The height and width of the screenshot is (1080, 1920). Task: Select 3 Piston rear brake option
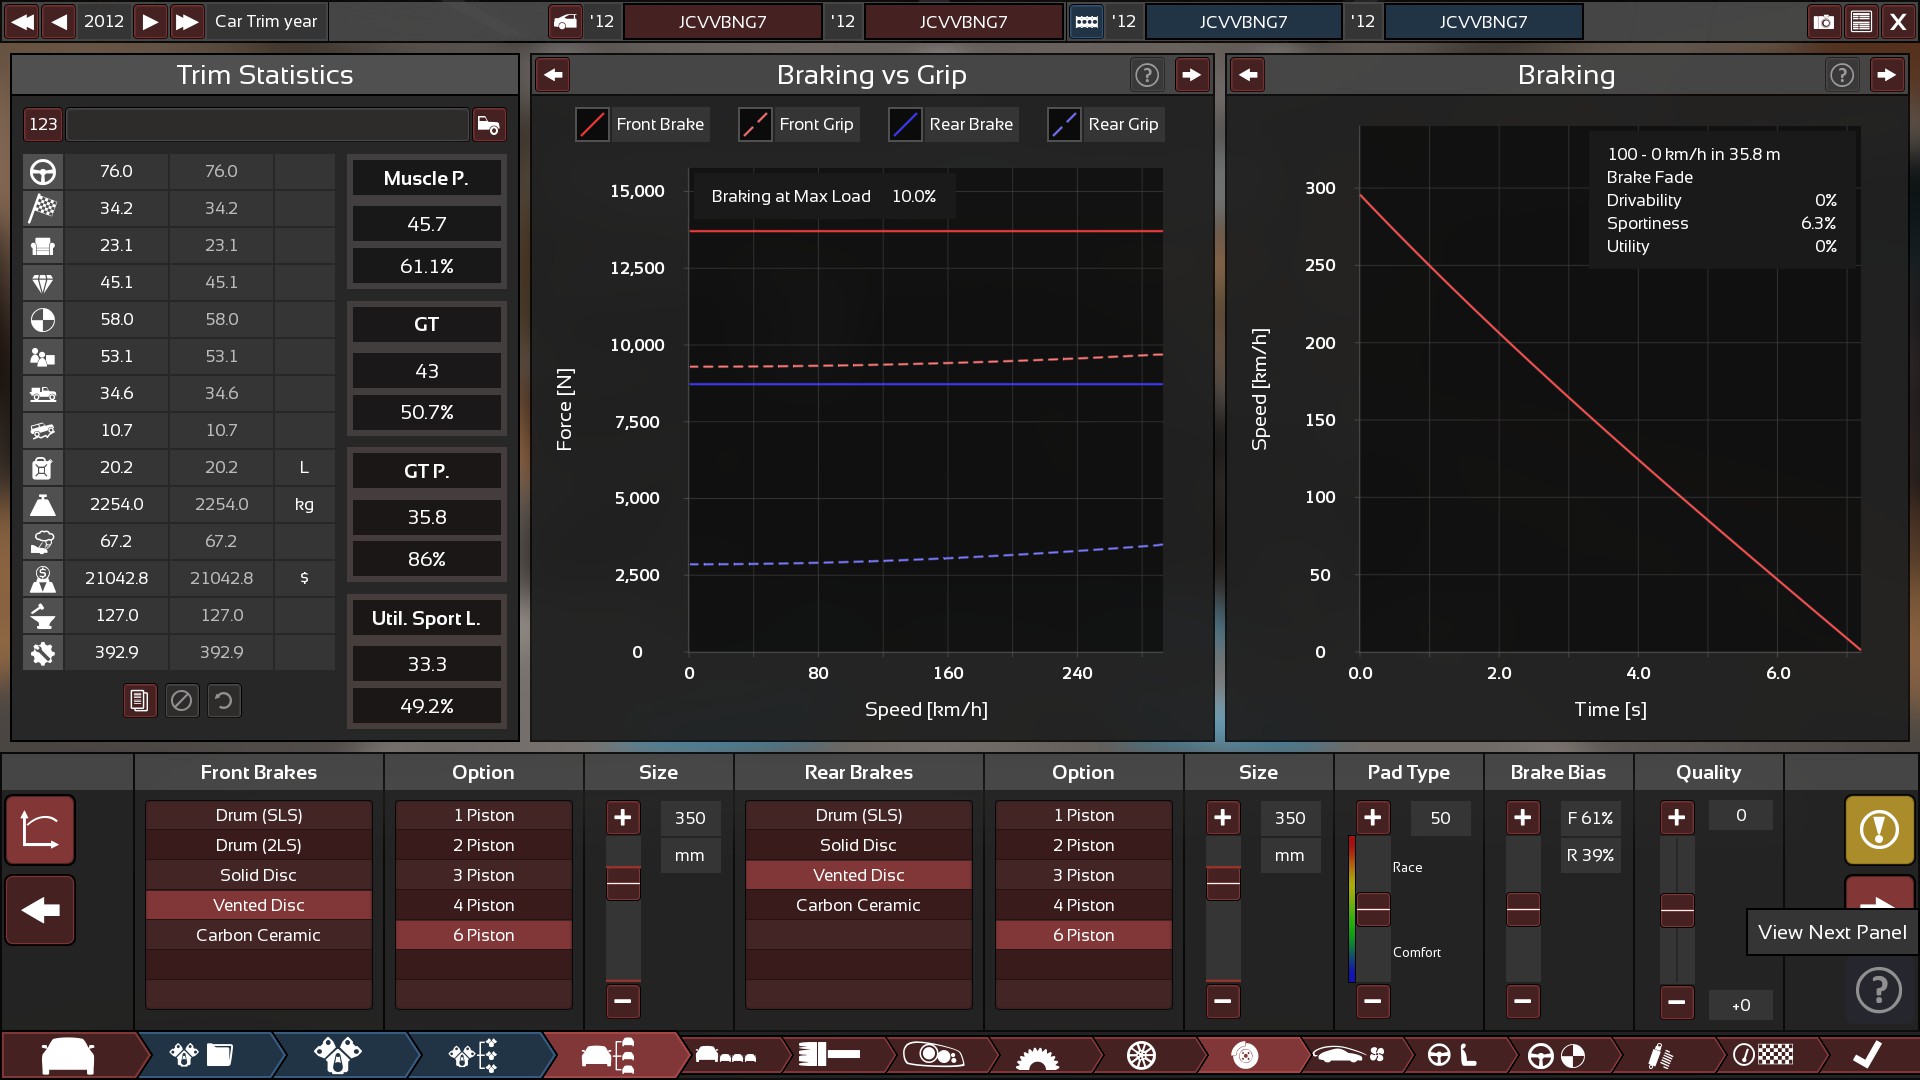1084,875
